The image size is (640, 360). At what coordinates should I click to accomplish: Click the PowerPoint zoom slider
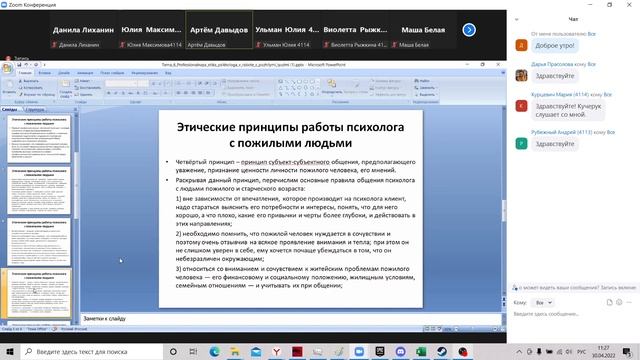476,329
